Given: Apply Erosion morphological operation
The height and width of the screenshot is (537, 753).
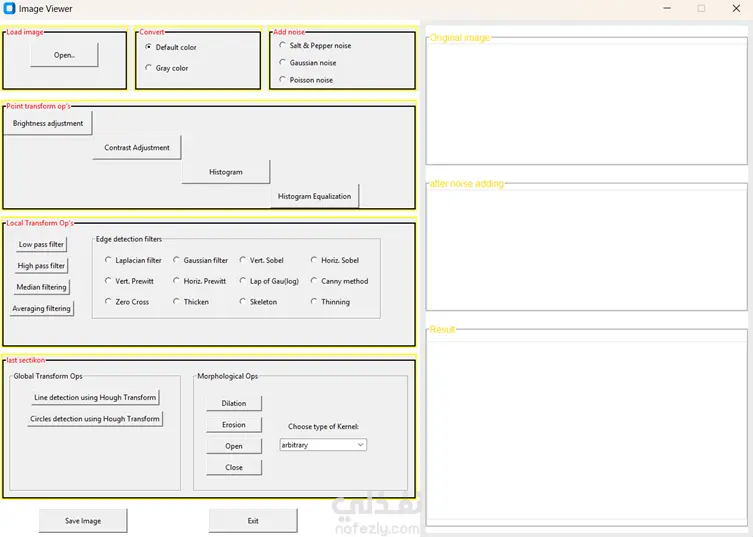Looking at the screenshot, I should click(234, 425).
